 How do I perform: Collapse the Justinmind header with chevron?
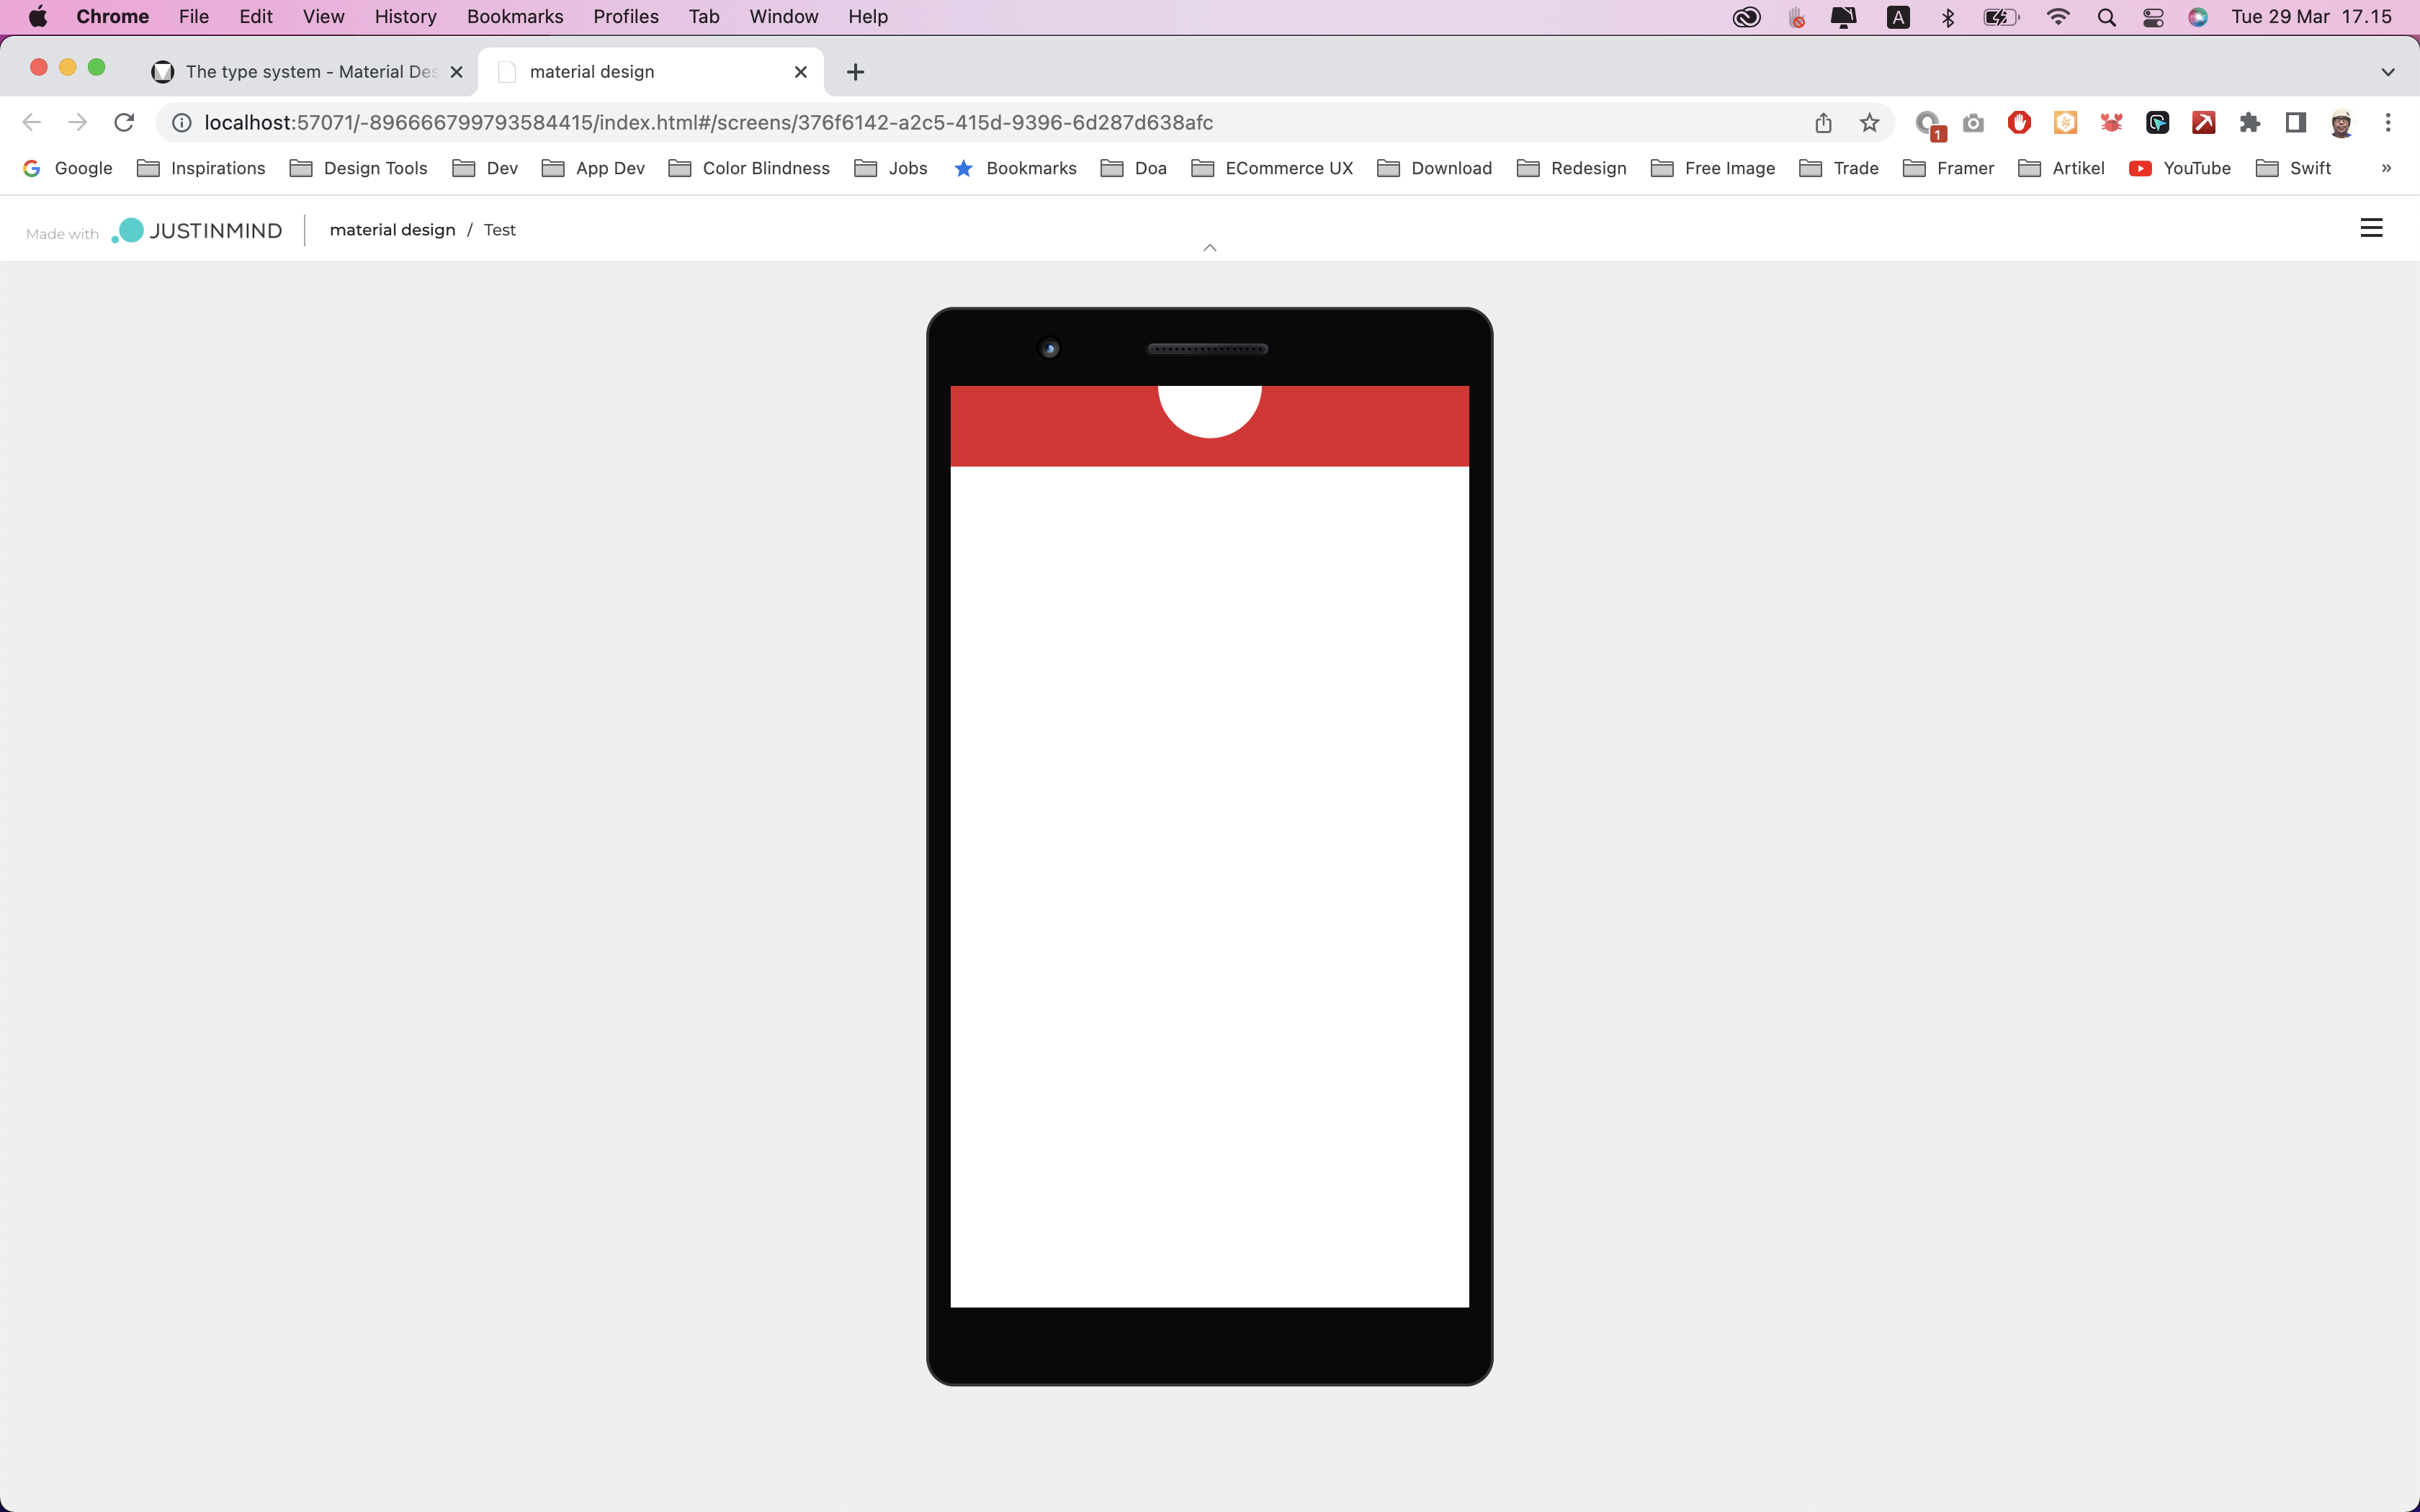(x=1210, y=248)
